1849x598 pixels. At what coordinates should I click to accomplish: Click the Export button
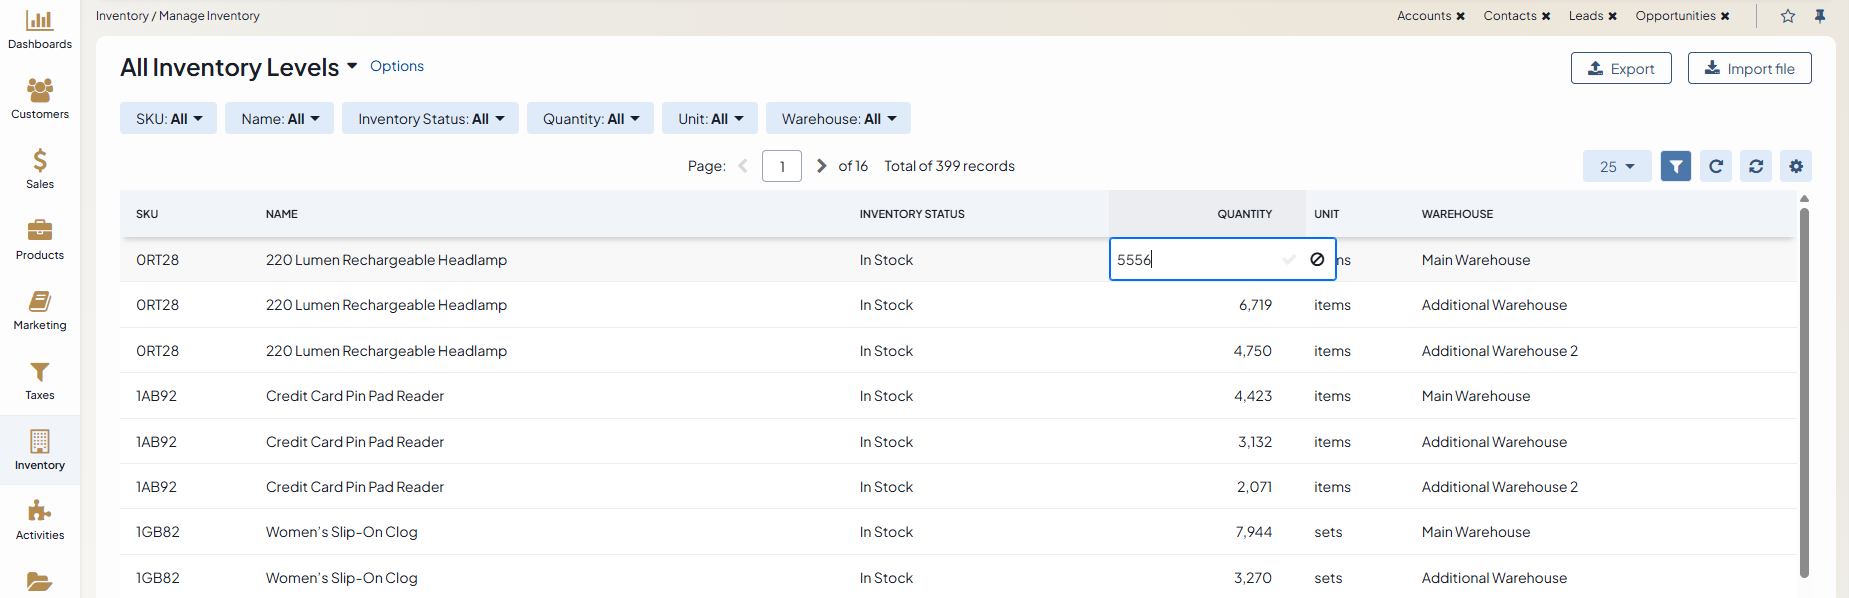1621,68
